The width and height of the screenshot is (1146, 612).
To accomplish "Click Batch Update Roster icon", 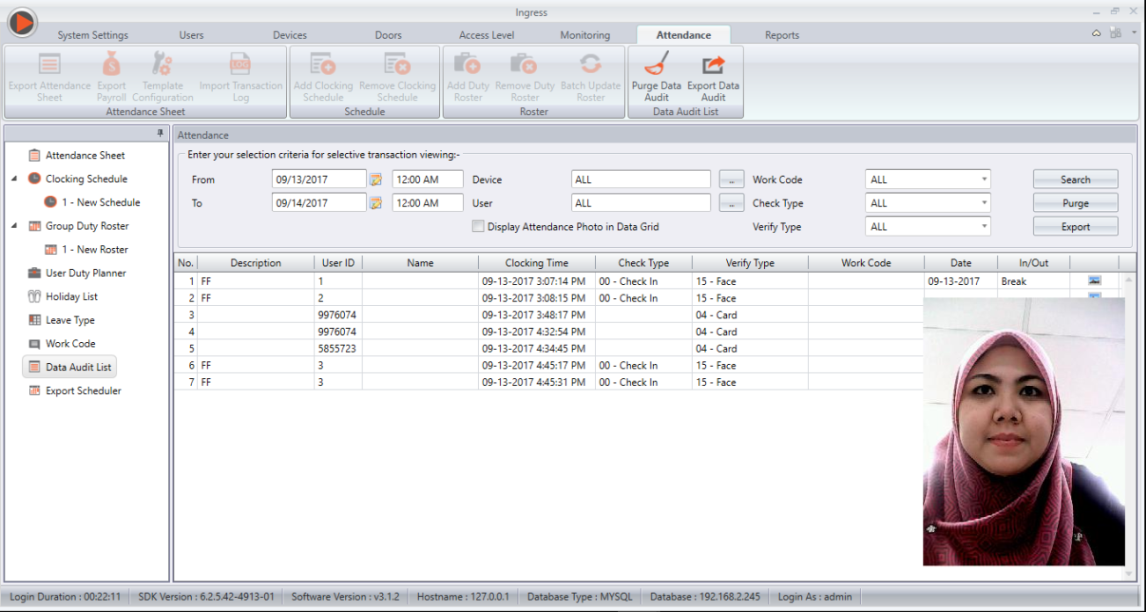I will pyautogui.click(x=590, y=64).
